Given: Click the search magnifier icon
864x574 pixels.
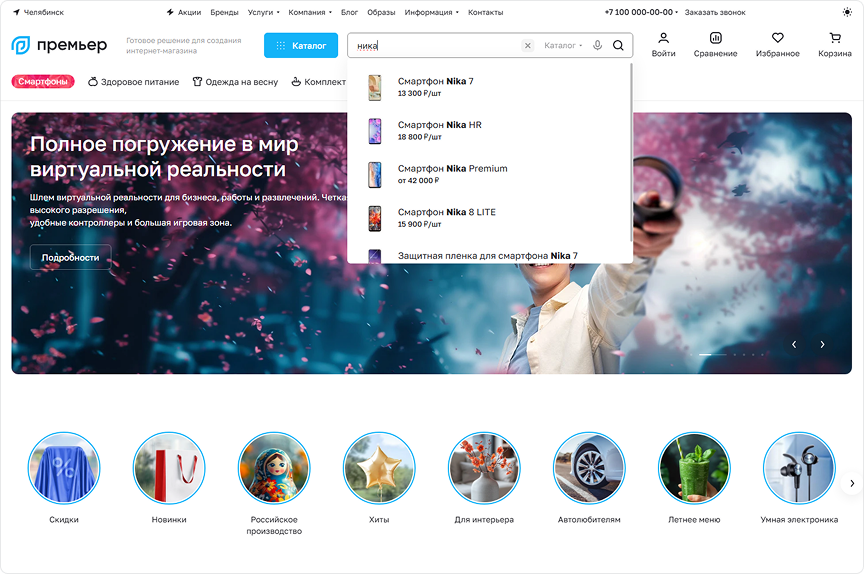Looking at the screenshot, I should (618, 45).
